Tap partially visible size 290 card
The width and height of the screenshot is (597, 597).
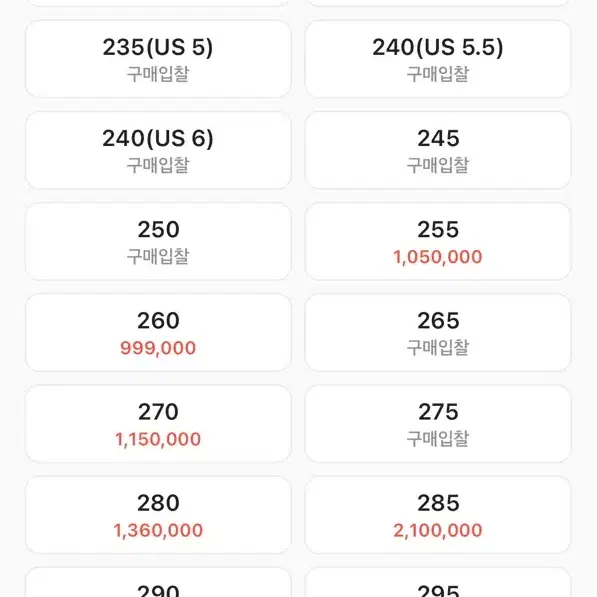pyautogui.click(x=158, y=582)
